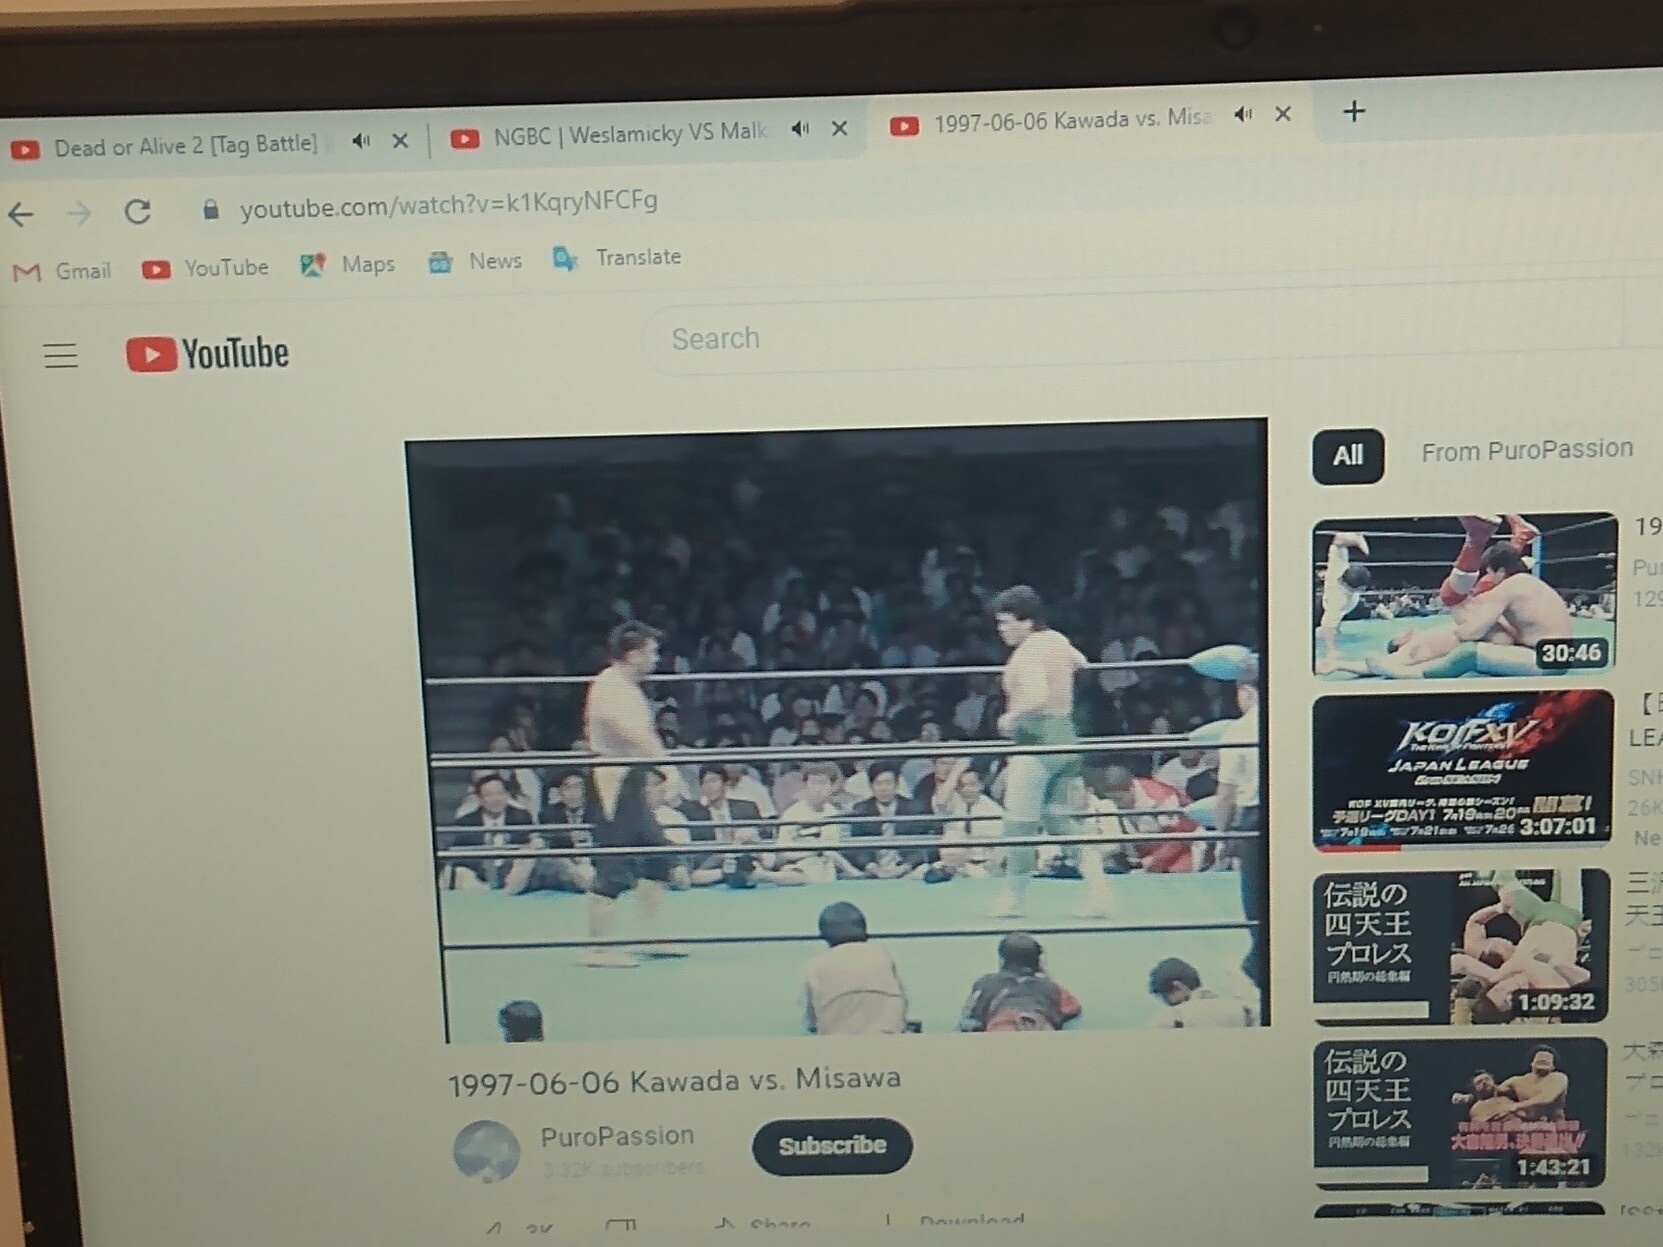Open a new tab with the plus icon

point(1353,112)
